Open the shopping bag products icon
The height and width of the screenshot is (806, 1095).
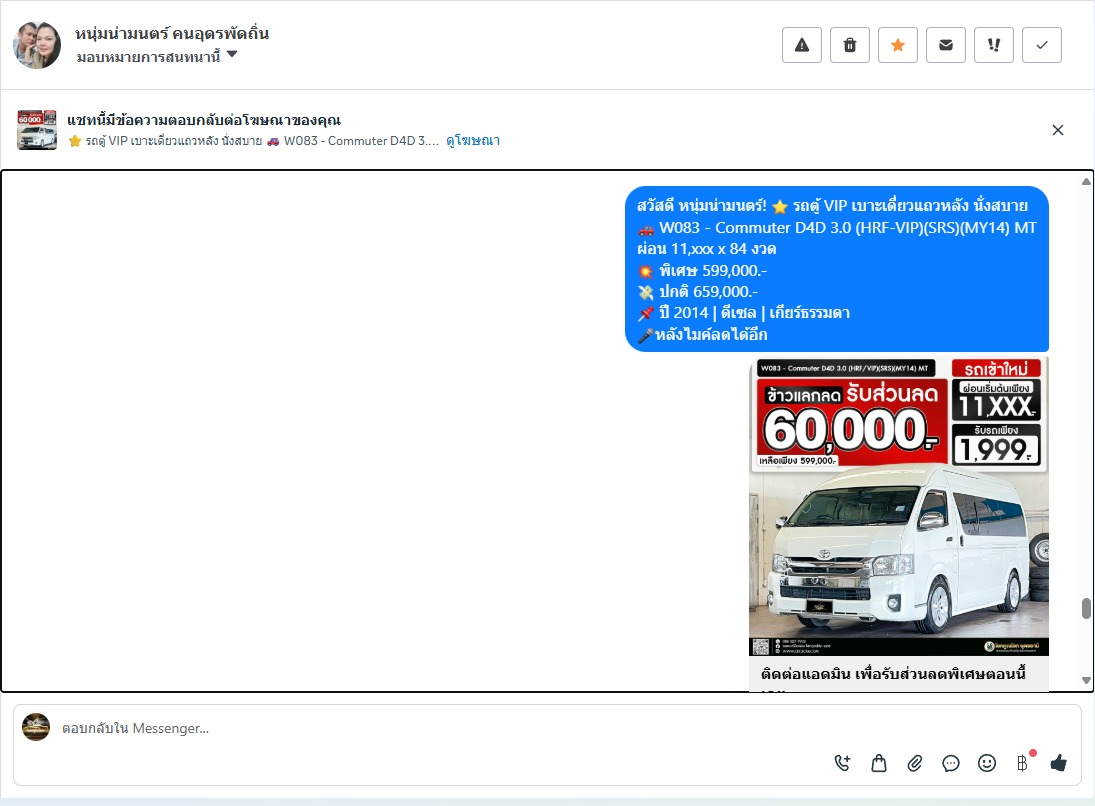point(879,763)
